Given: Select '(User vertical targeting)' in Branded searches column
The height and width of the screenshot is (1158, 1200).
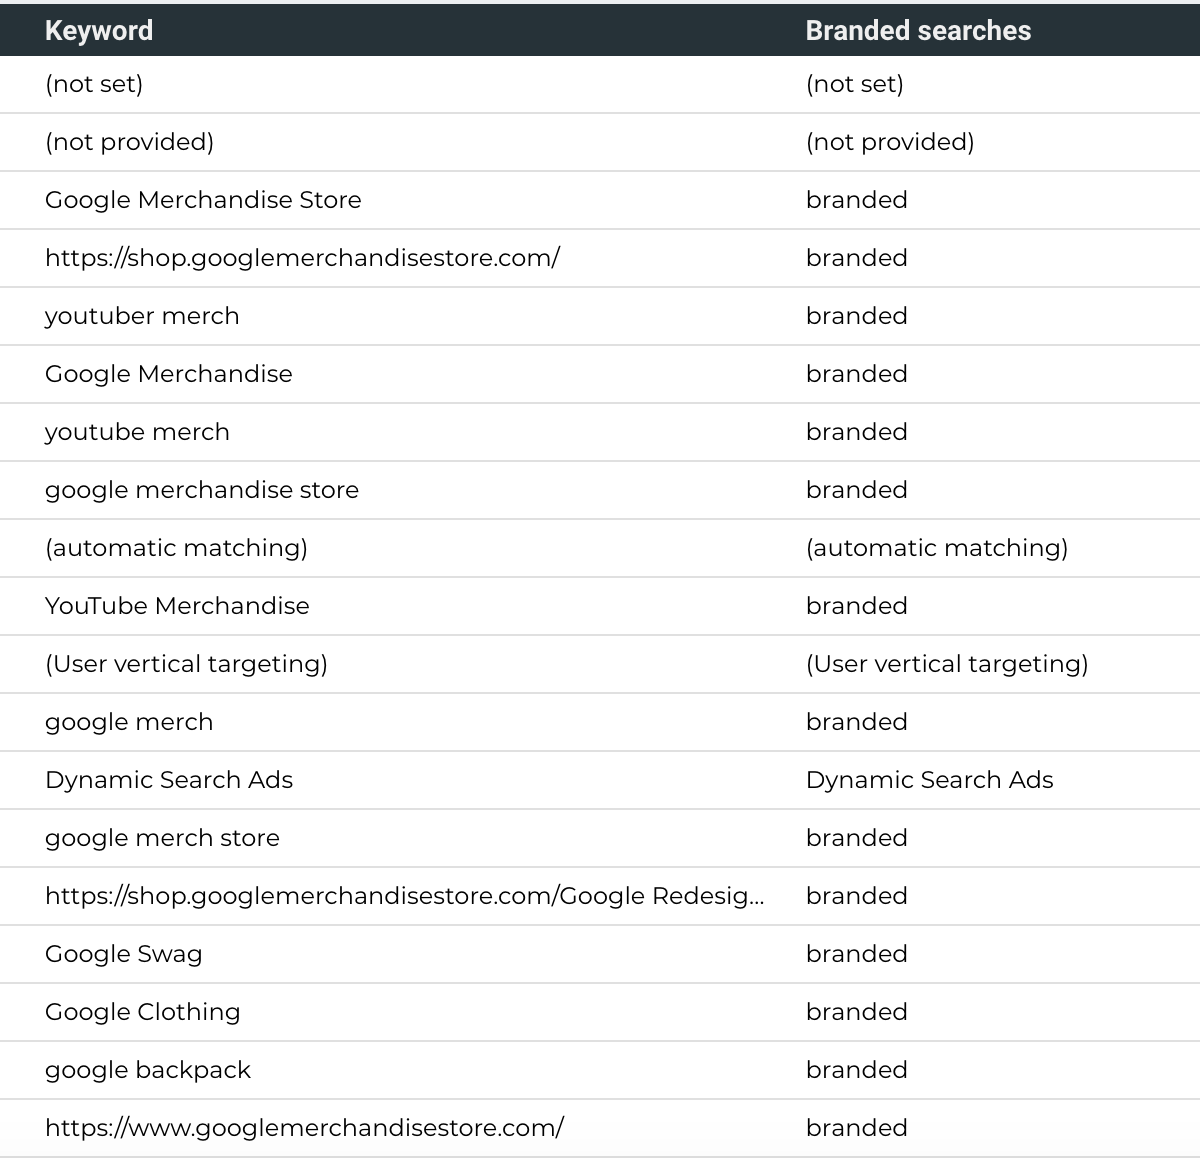Looking at the screenshot, I should [947, 664].
